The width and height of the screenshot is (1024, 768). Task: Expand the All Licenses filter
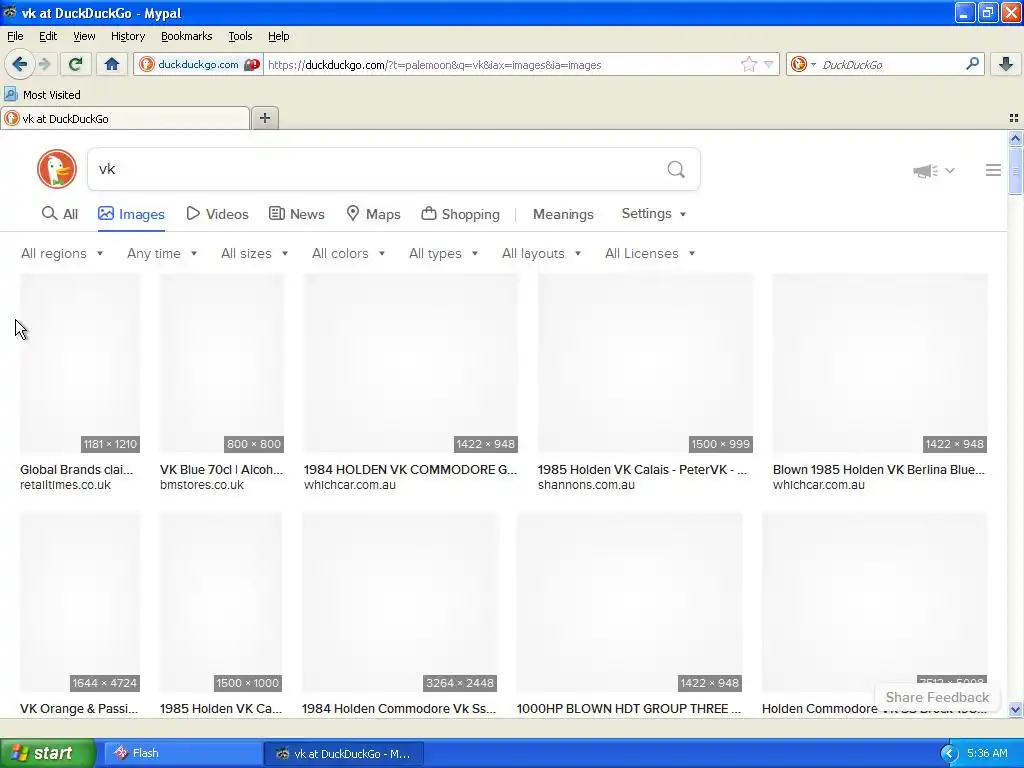[x=650, y=253]
